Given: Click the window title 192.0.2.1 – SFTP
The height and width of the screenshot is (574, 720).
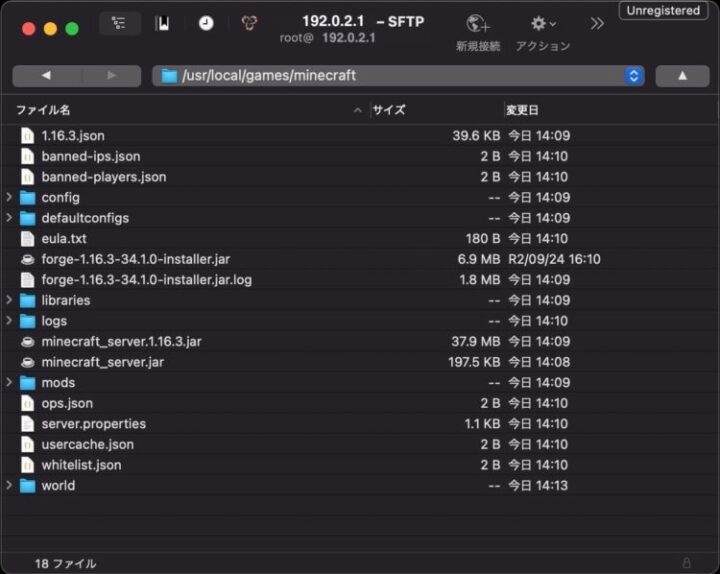Looking at the screenshot, I should 363,21.
